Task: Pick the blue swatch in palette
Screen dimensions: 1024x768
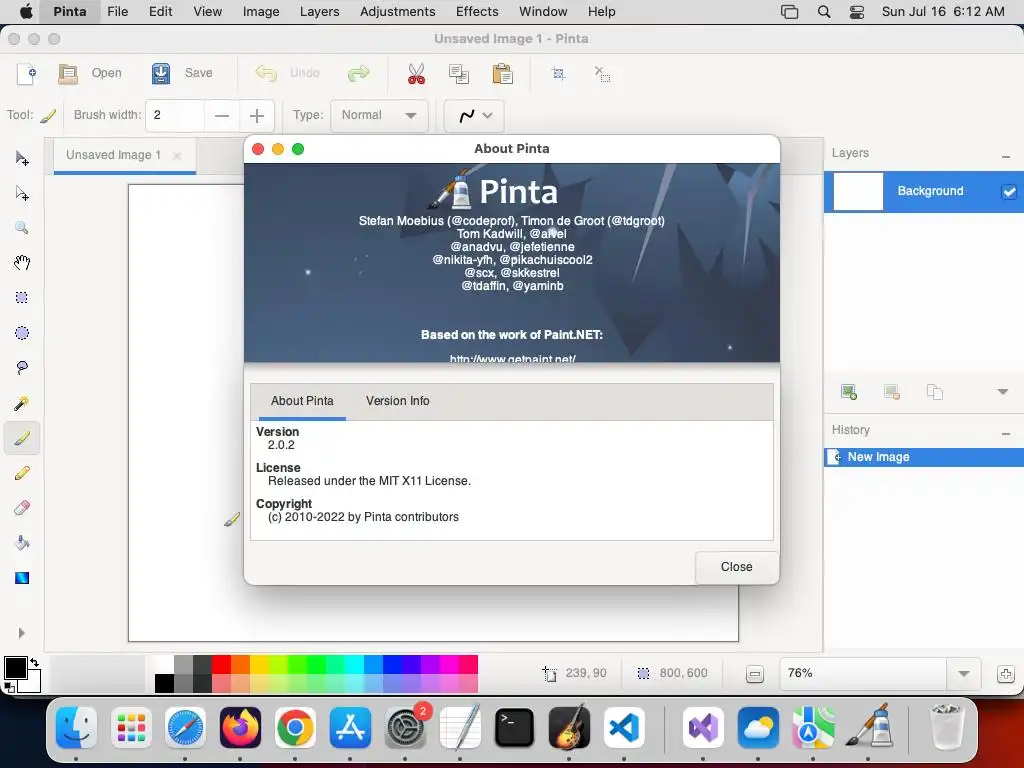Action: 392,664
